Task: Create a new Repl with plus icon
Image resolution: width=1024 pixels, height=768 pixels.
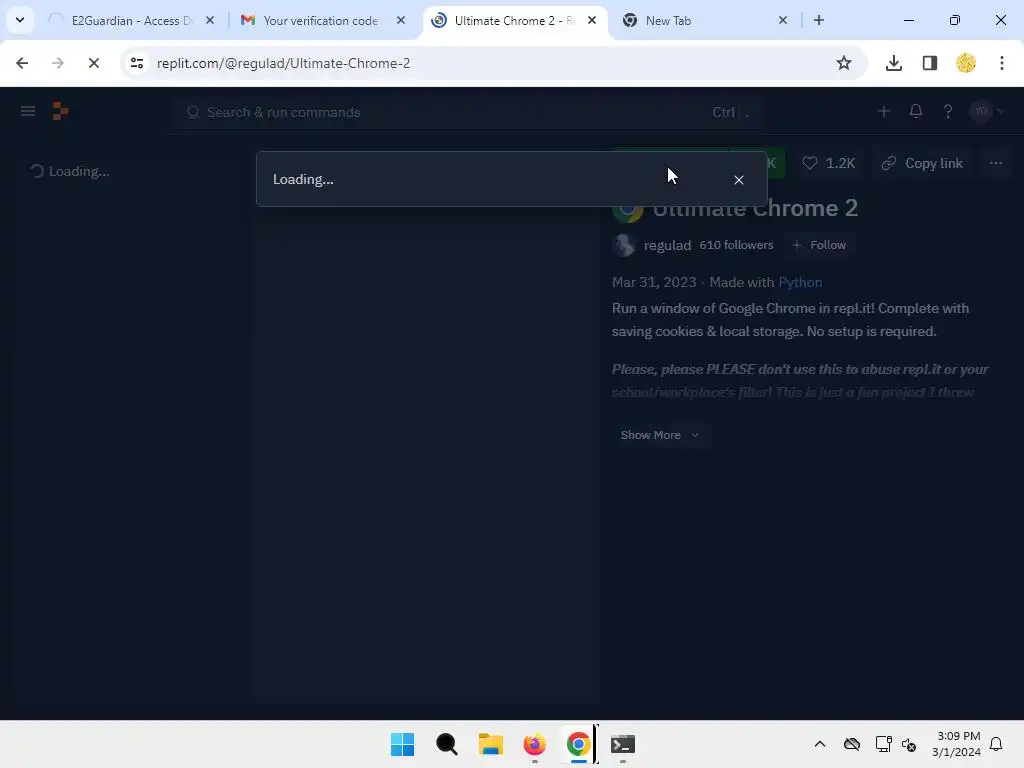Action: (884, 112)
